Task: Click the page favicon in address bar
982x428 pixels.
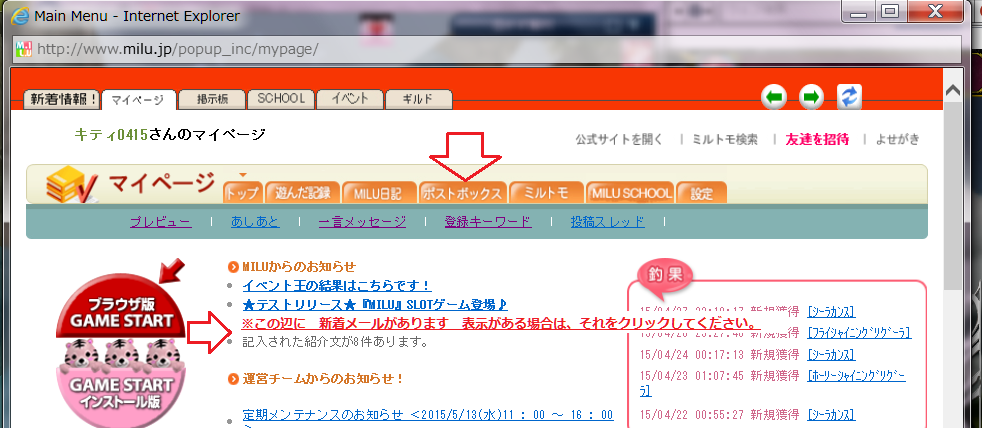Action: click(21, 49)
